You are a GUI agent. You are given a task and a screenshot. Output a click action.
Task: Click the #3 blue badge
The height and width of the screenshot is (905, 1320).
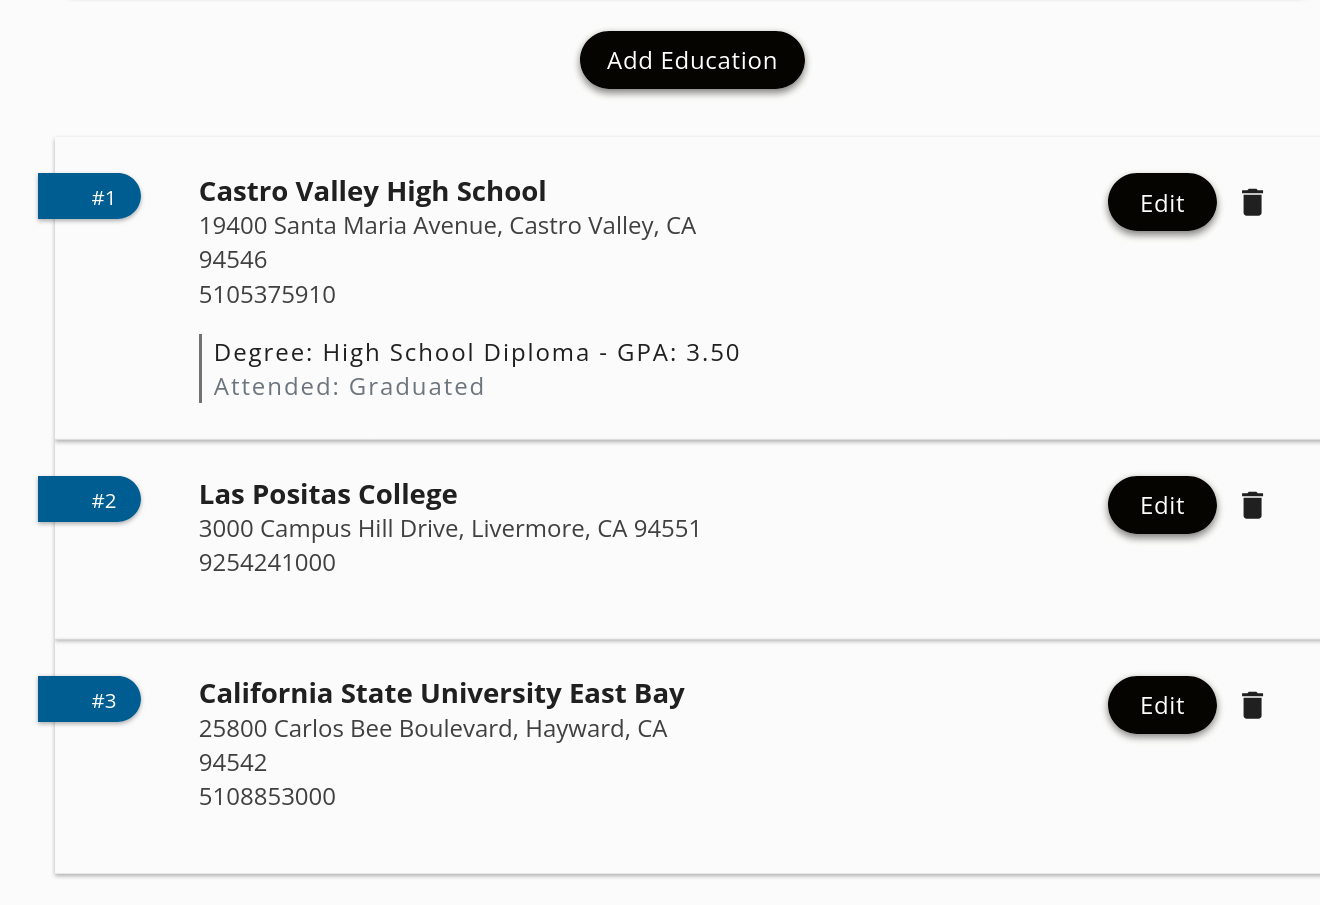(x=90, y=699)
